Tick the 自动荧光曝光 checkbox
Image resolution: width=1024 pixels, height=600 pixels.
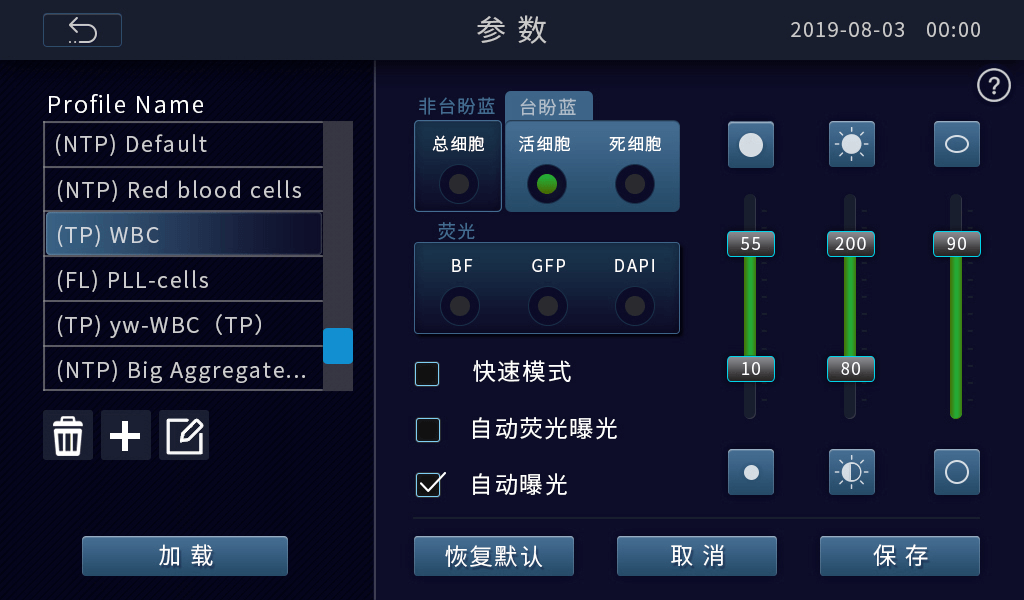(x=428, y=430)
